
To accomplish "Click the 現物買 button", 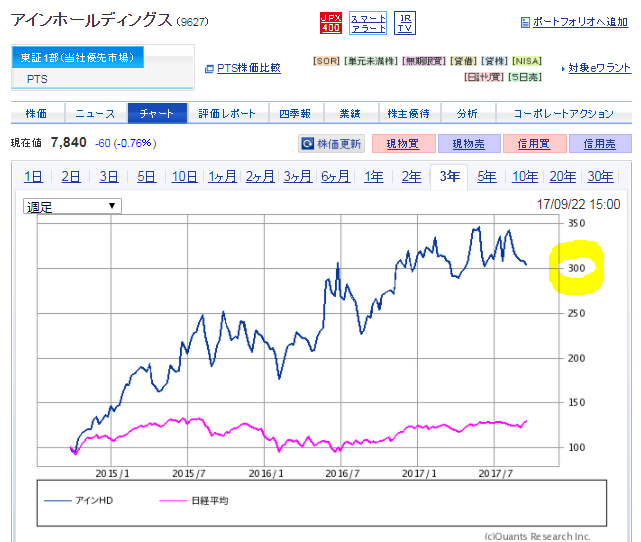I will pos(403,143).
